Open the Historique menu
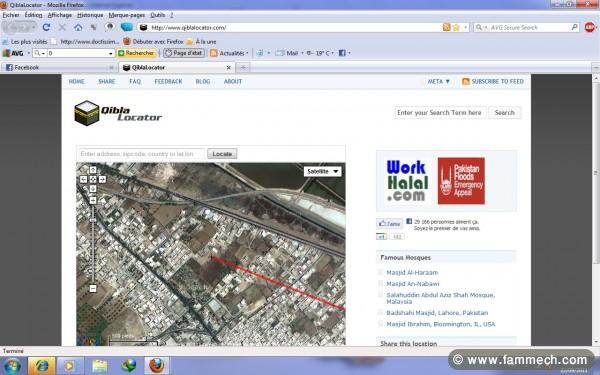The image size is (600, 375). [x=90, y=15]
